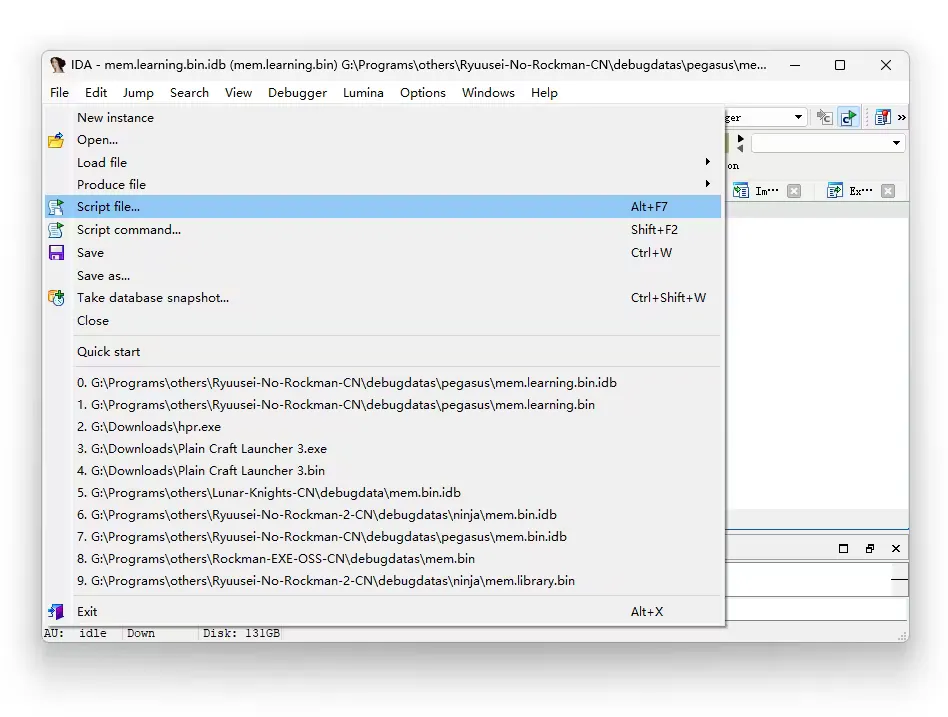Click the Imports tab window icon
This screenshot has height=717, width=948.
click(x=740, y=191)
